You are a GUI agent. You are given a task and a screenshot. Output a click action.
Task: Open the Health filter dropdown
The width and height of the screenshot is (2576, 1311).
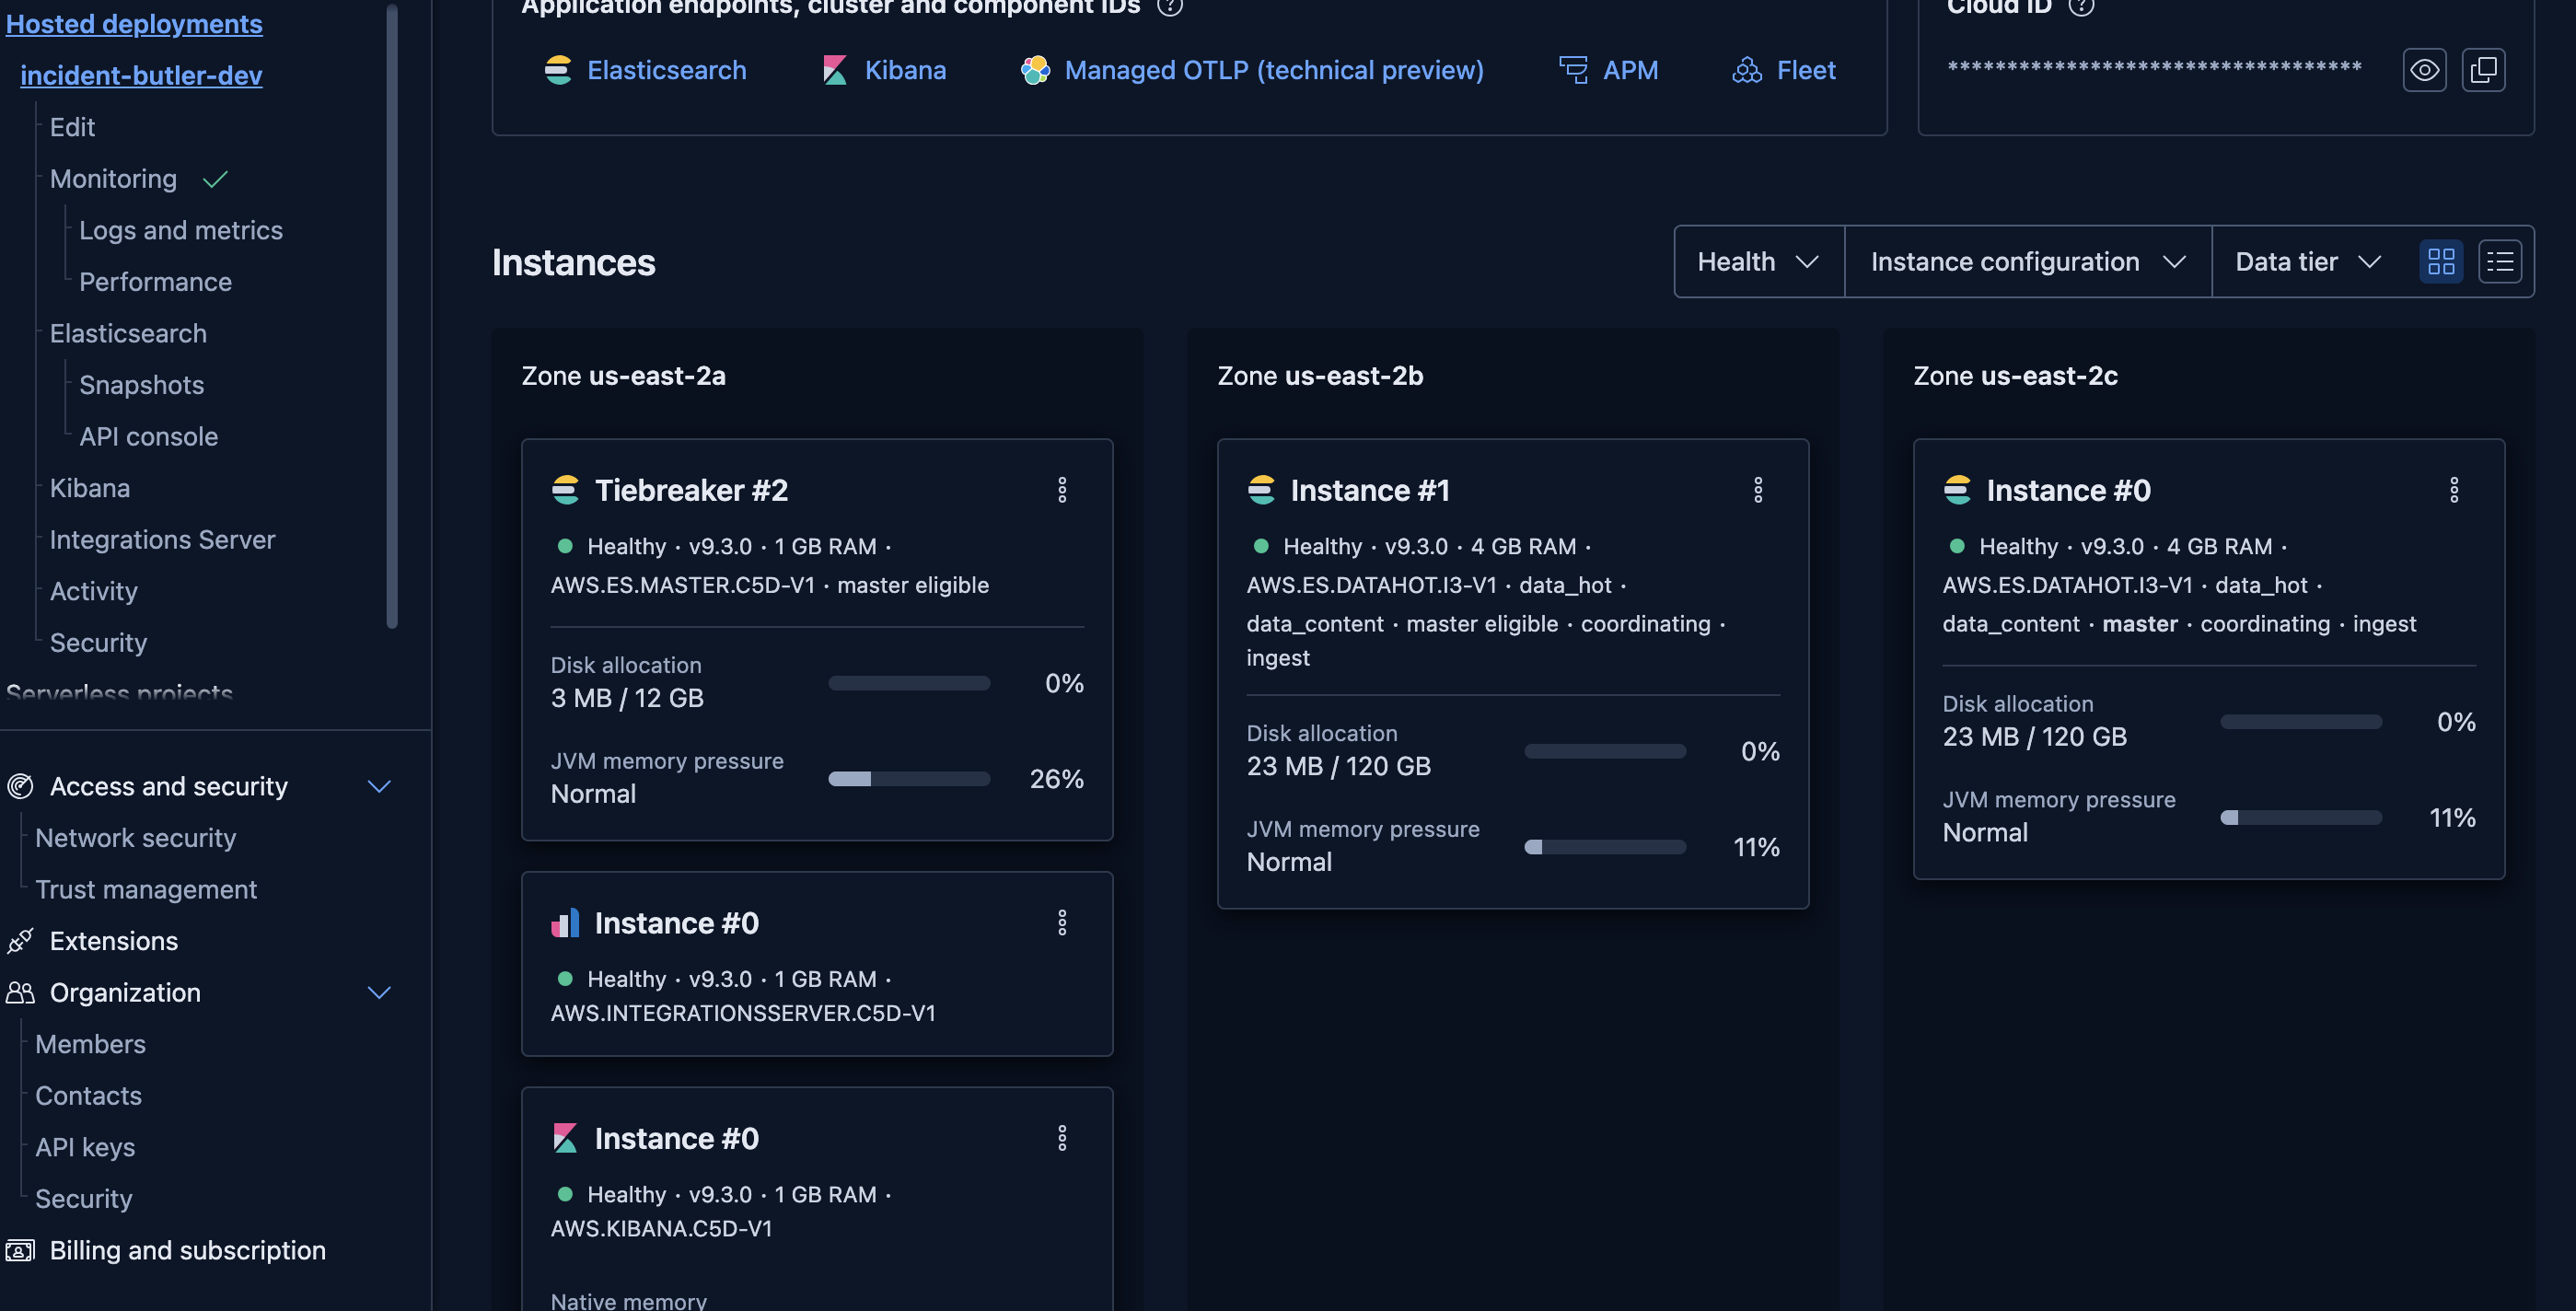click(x=1758, y=262)
